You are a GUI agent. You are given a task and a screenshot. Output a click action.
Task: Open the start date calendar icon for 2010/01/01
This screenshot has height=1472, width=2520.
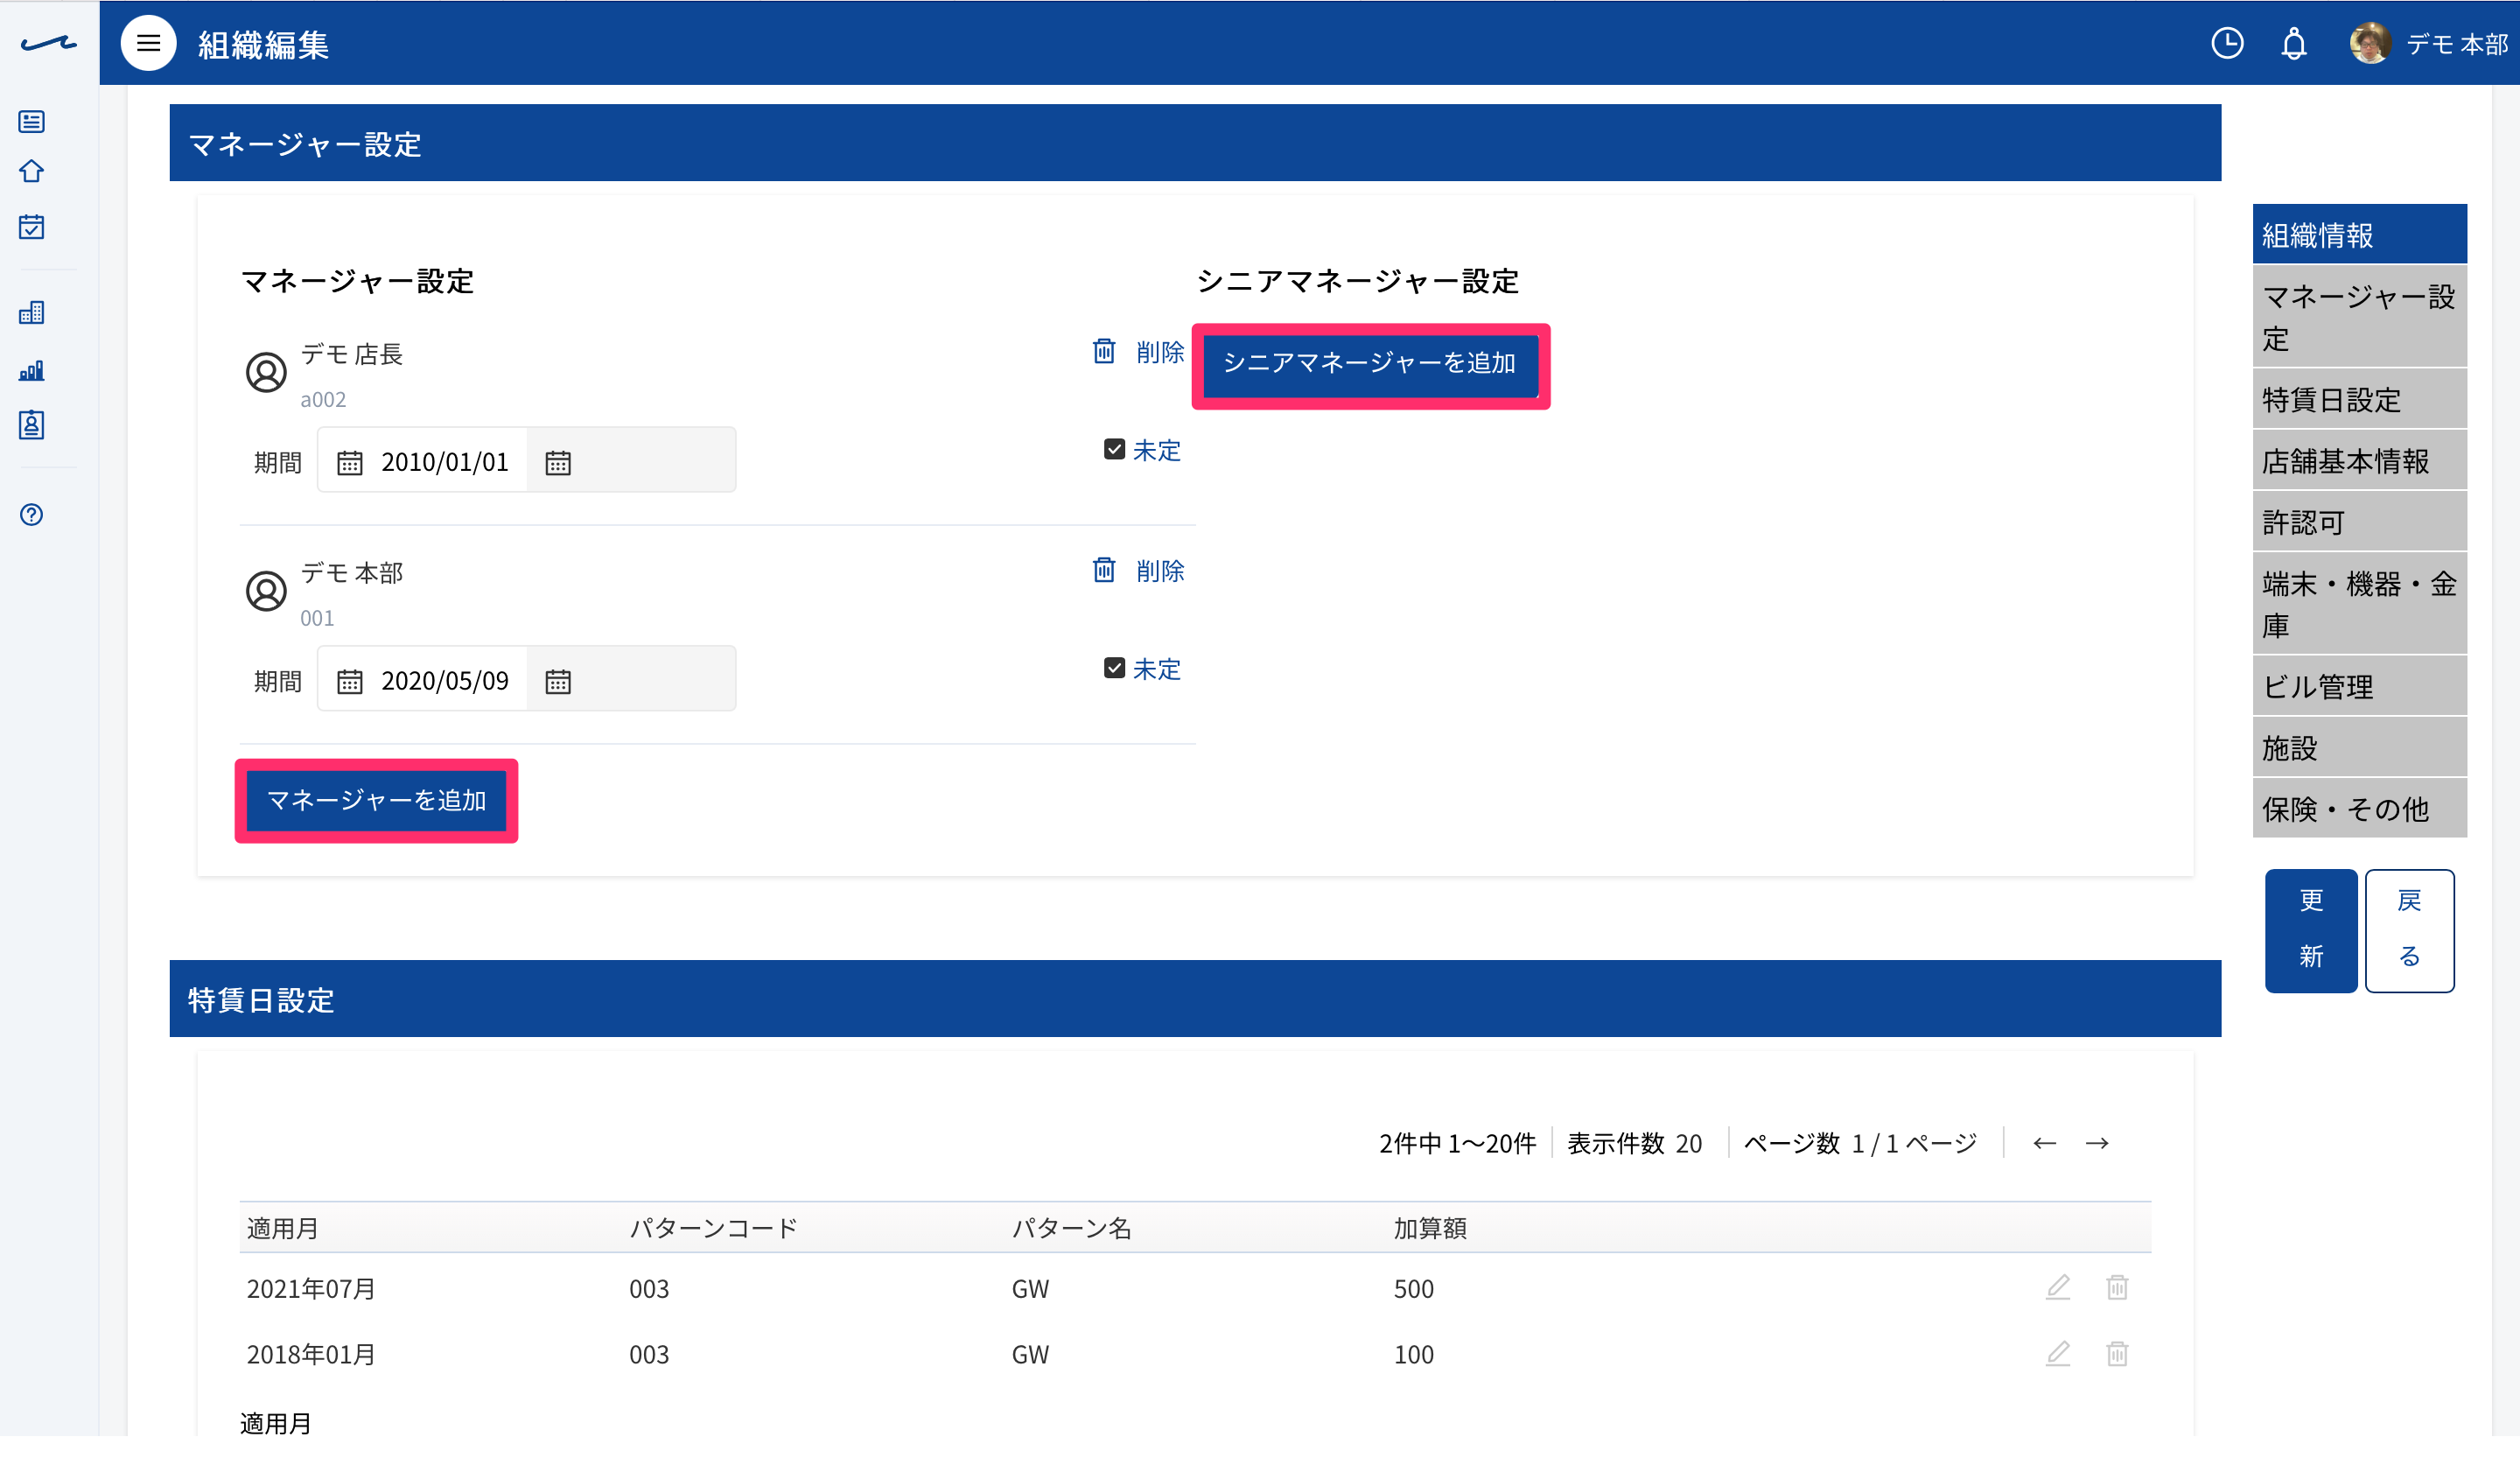pyautogui.click(x=350, y=463)
